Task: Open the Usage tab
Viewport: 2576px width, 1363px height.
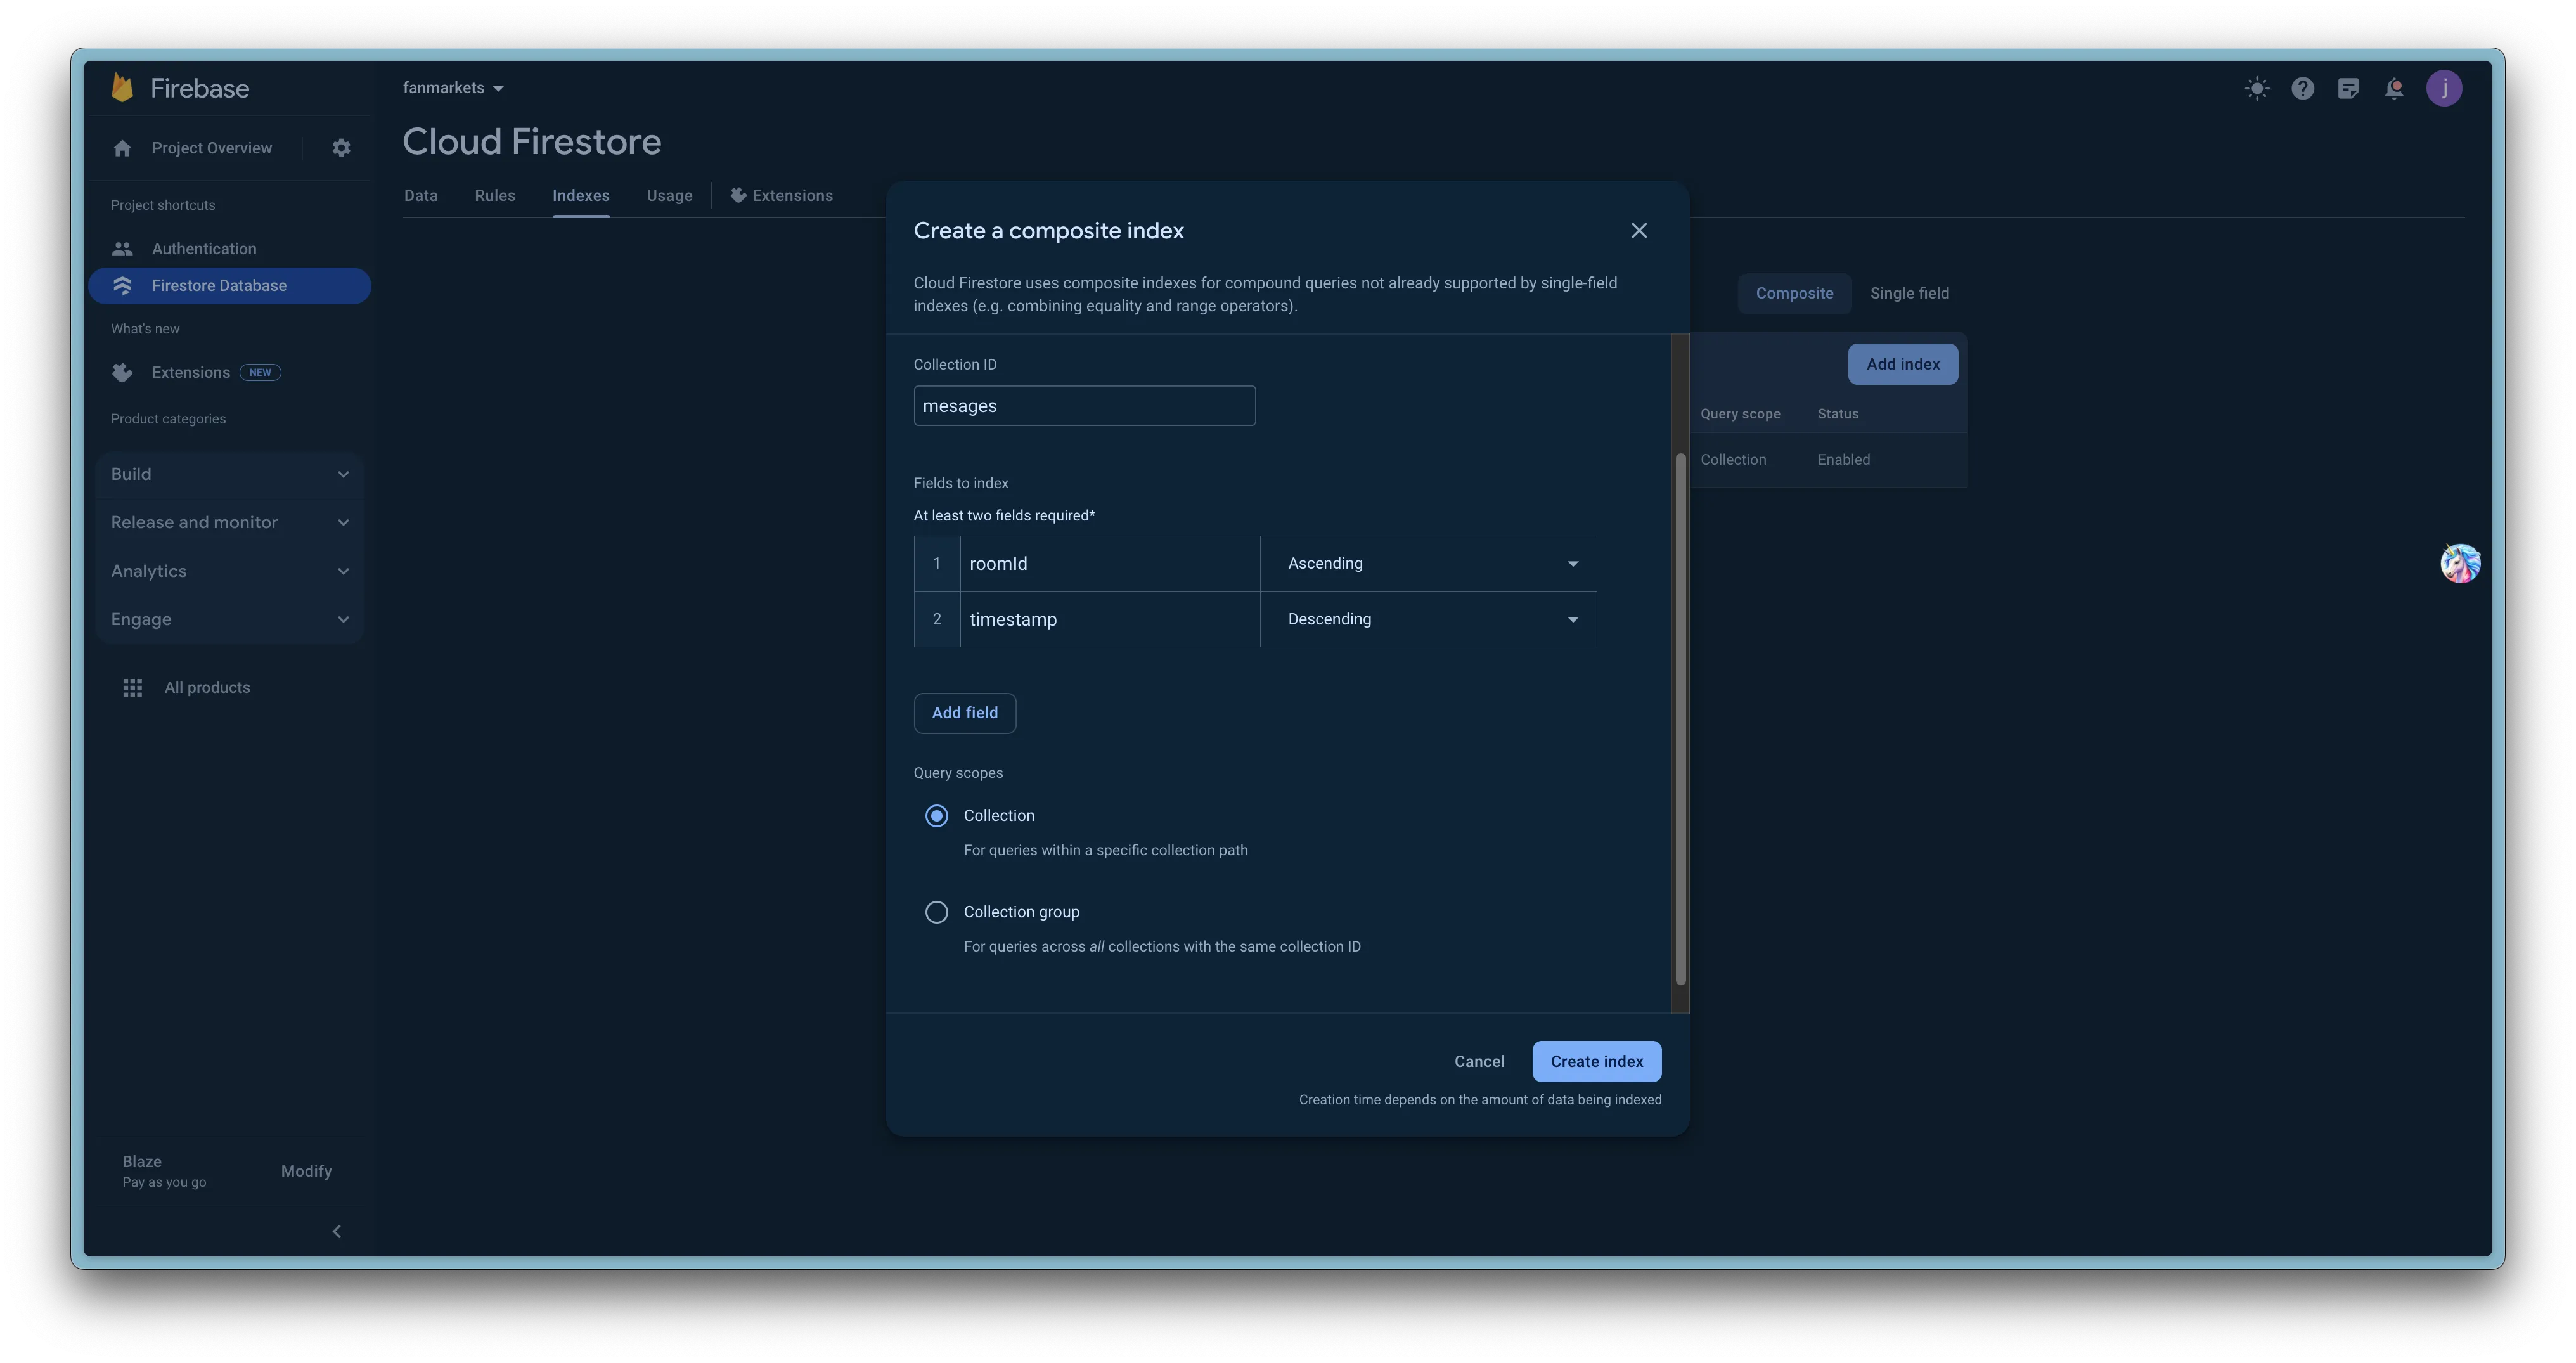Action: click(x=669, y=196)
